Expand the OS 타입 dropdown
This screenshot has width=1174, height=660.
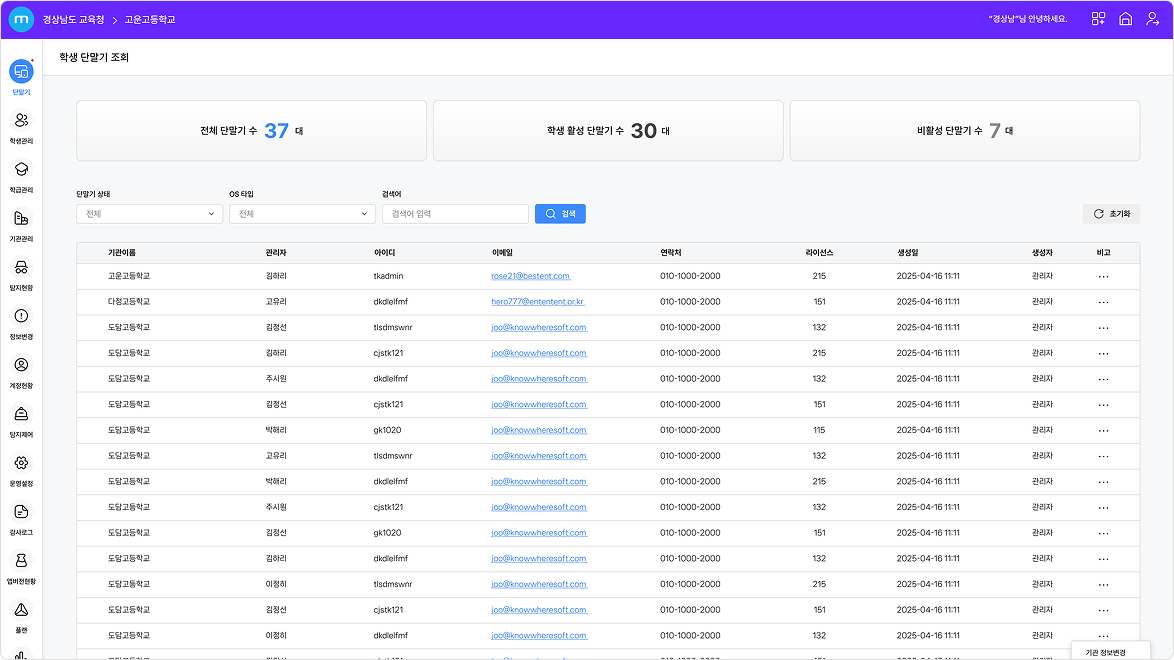(x=302, y=214)
